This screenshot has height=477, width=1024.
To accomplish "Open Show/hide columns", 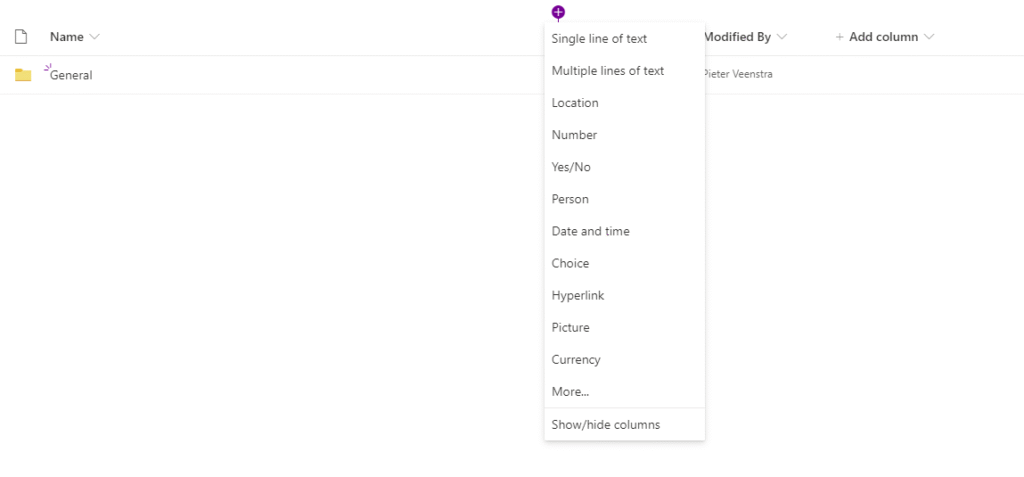I will (624, 425).
